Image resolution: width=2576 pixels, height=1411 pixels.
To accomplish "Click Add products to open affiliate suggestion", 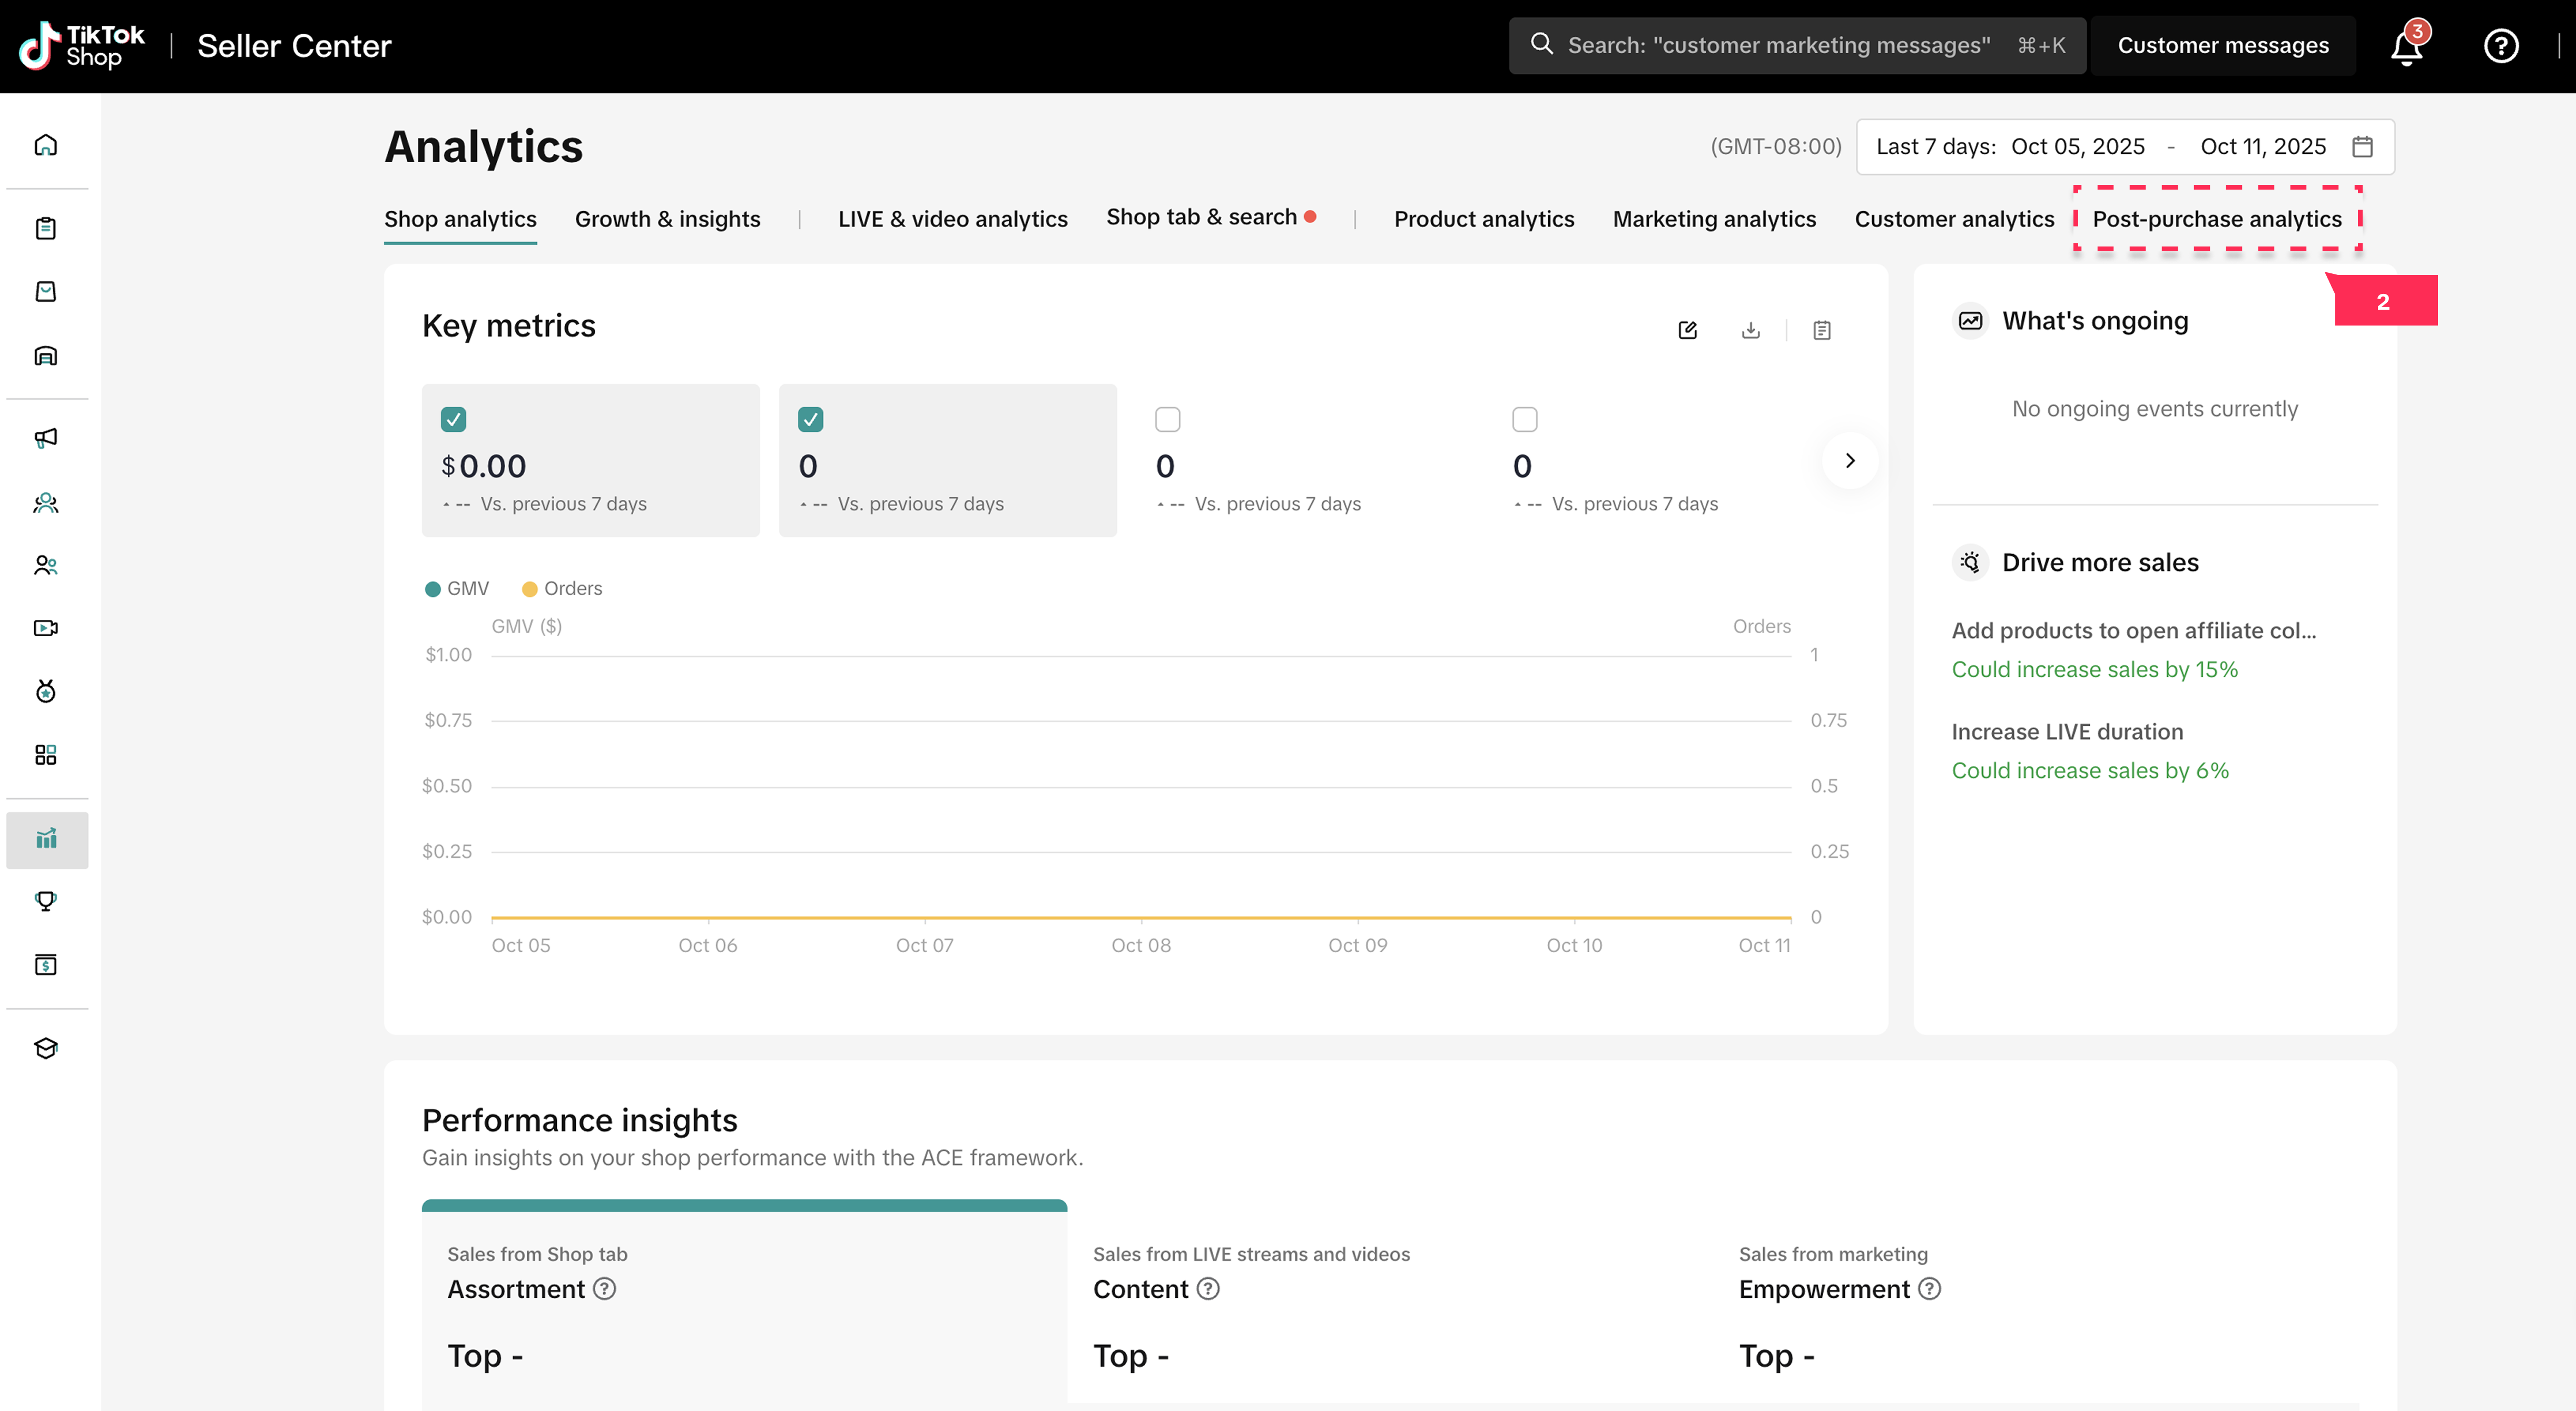I will click(x=2133, y=631).
